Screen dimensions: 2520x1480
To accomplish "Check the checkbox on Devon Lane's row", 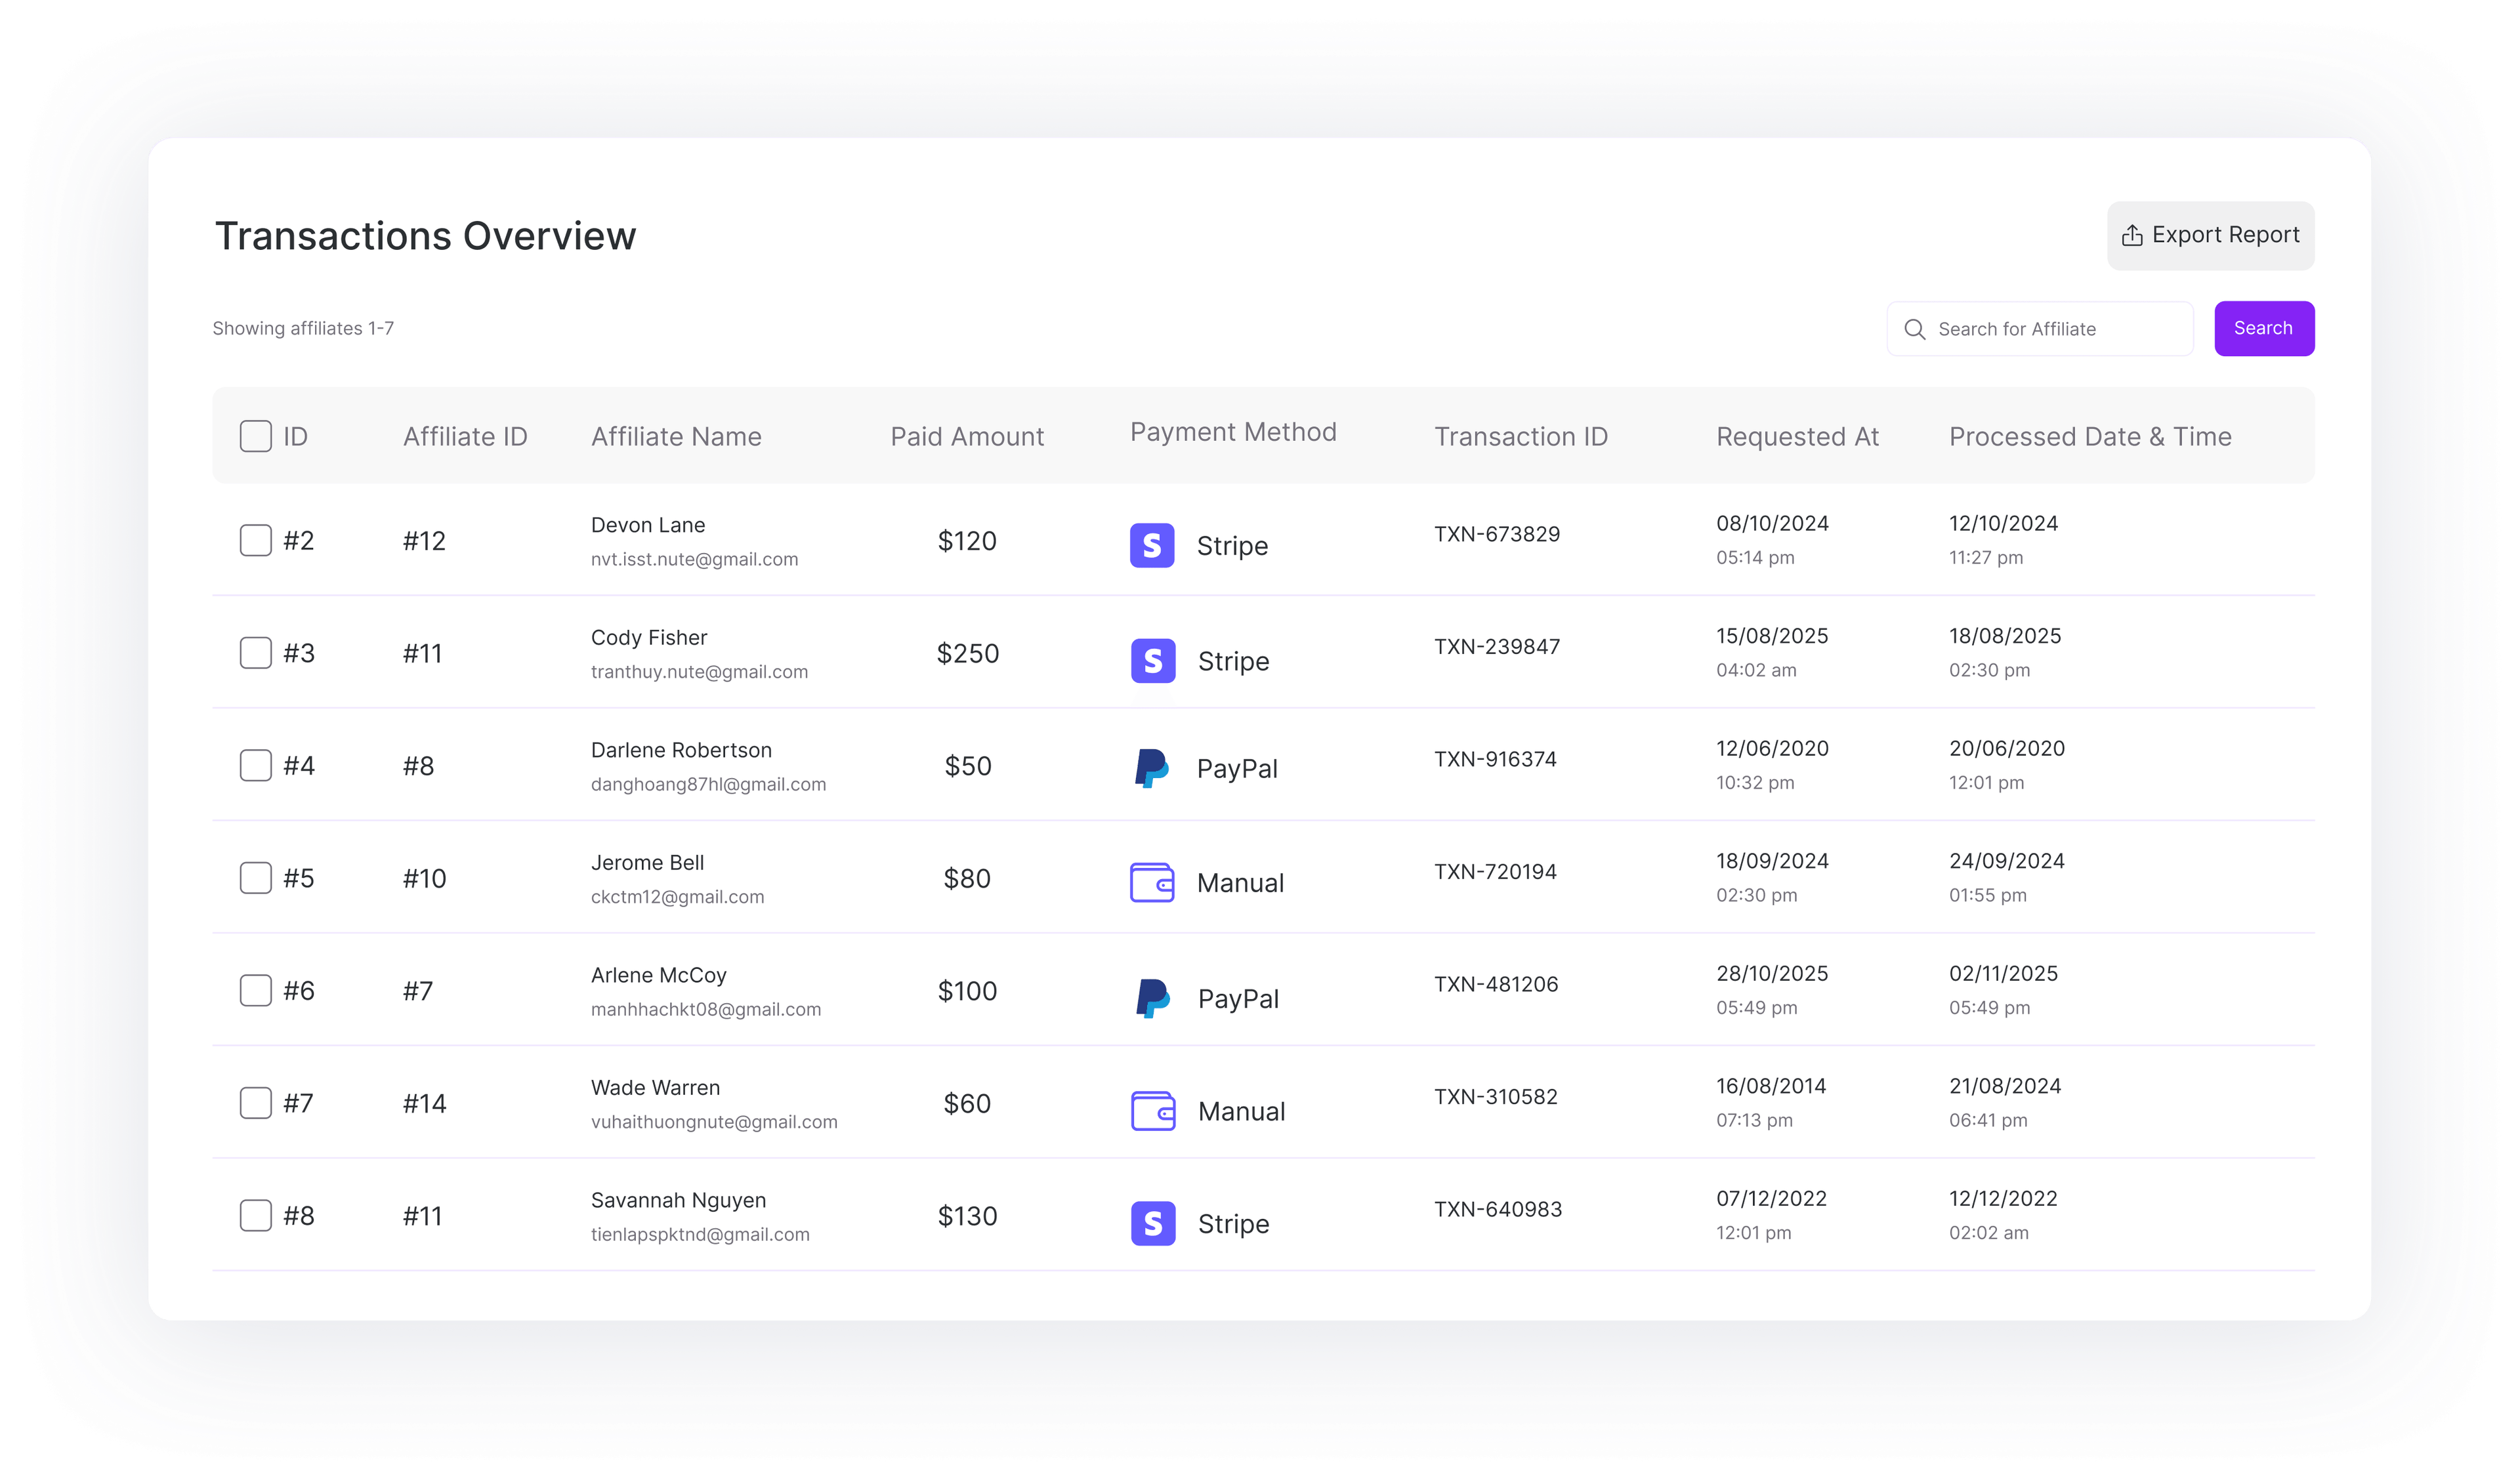I will (x=256, y=540).
